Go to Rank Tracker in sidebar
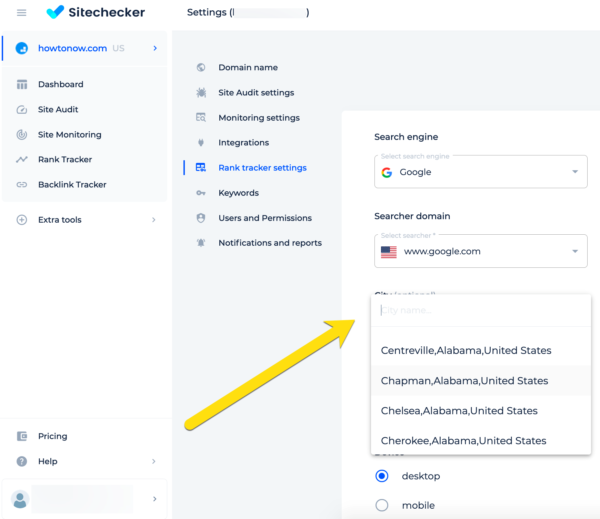The image size is (600, 519). click(x=65, y=160)
